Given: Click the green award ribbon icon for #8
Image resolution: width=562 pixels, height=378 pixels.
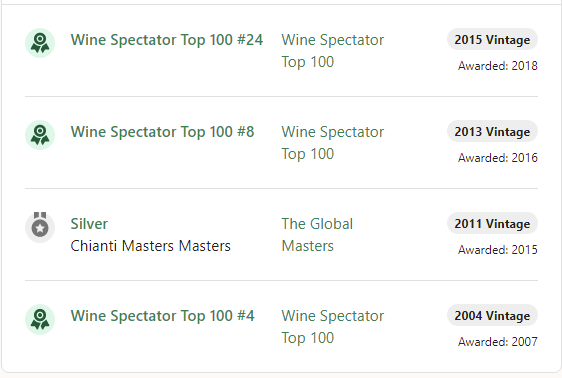Looking at the screenshot, I should click(x=40, y=135).
